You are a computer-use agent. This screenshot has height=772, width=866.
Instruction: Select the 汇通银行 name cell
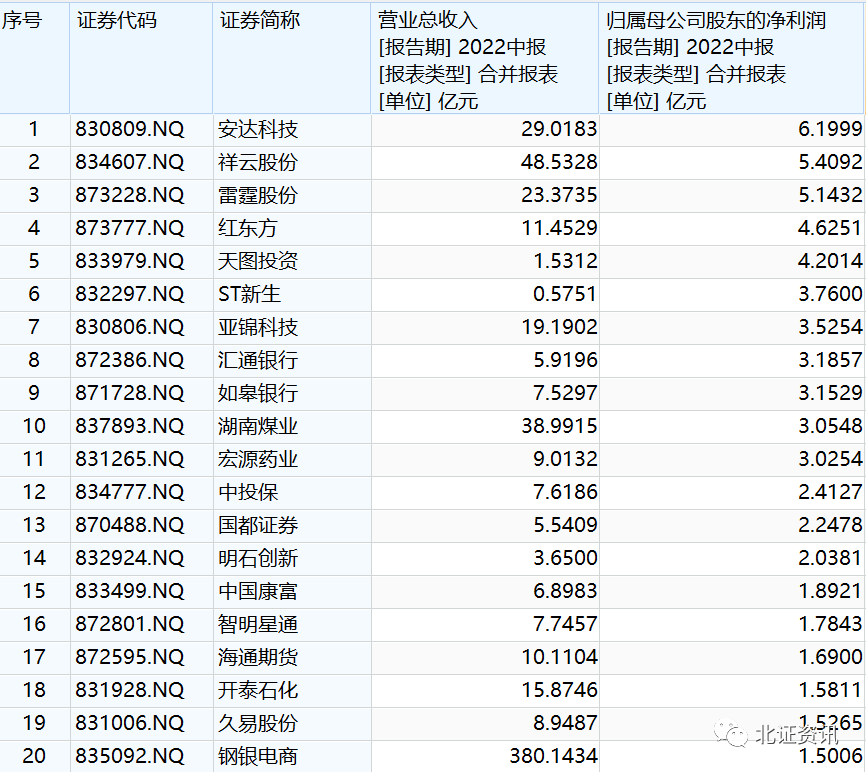[258, 360]
